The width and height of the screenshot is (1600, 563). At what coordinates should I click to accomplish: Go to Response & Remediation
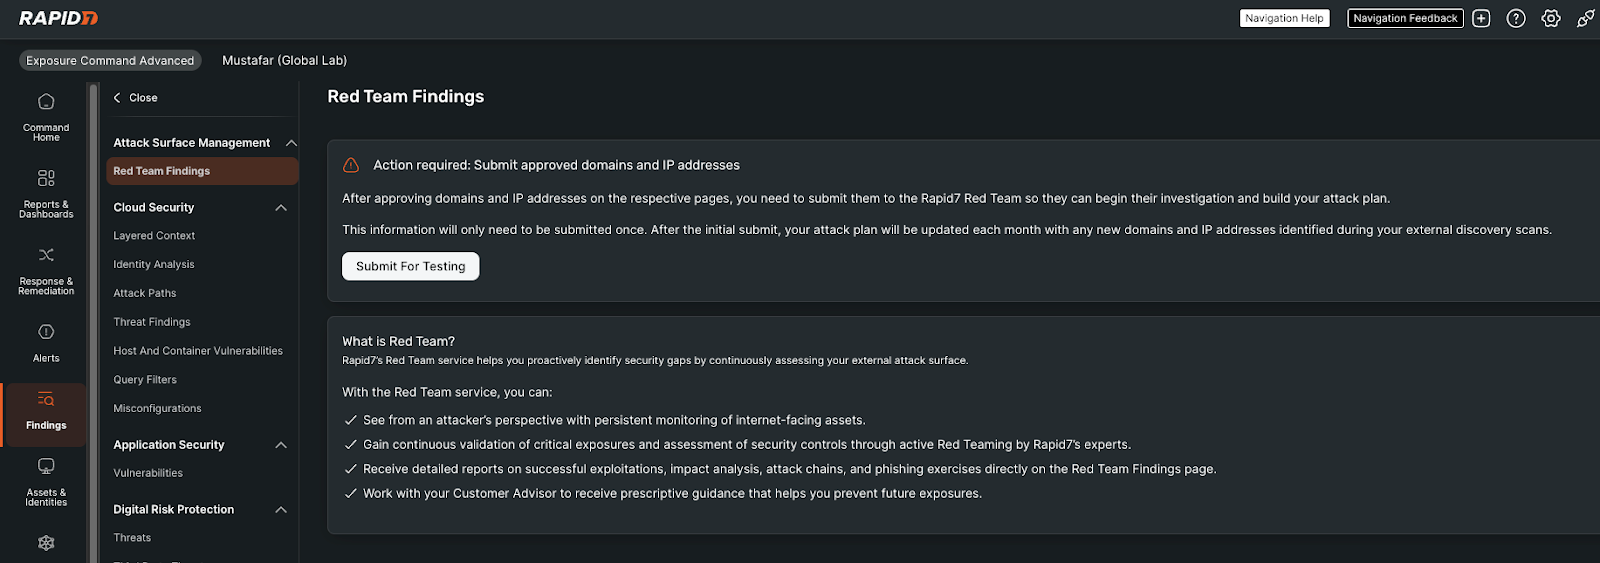click(x=46, y=270)
